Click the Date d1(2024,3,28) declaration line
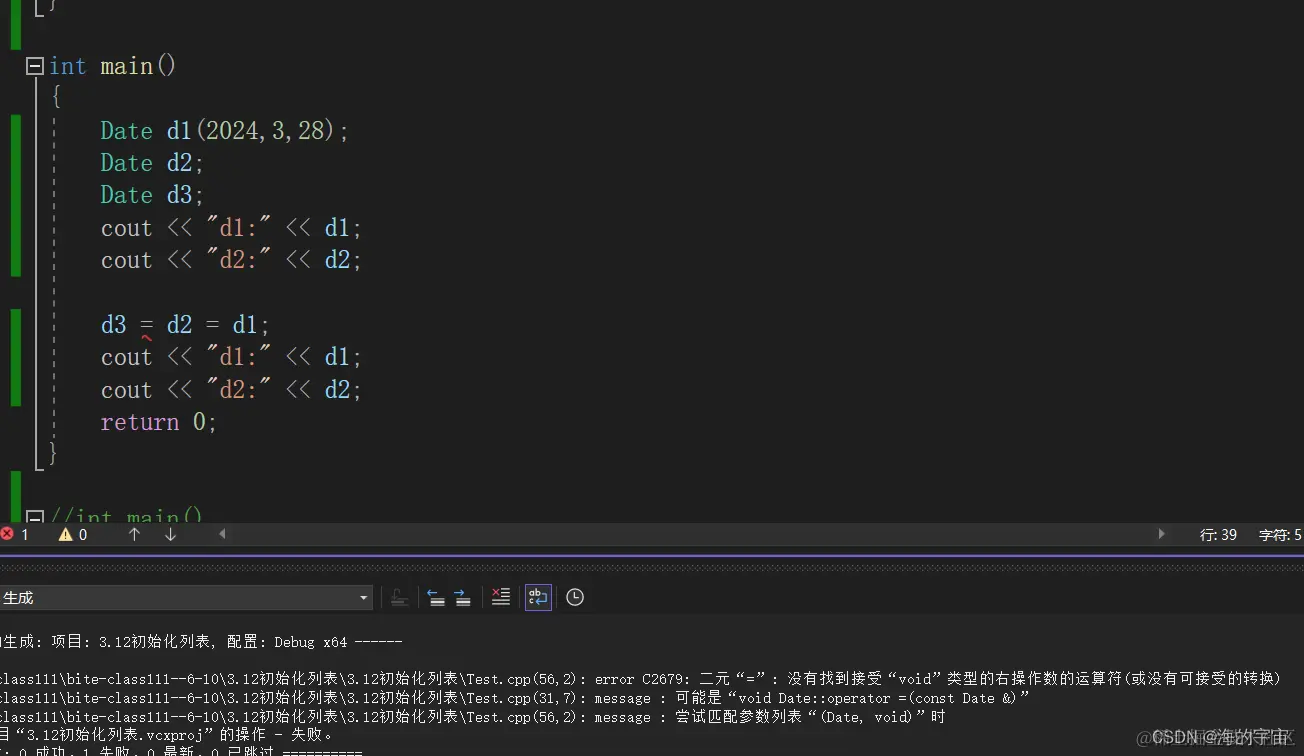 tap(225, 131)
